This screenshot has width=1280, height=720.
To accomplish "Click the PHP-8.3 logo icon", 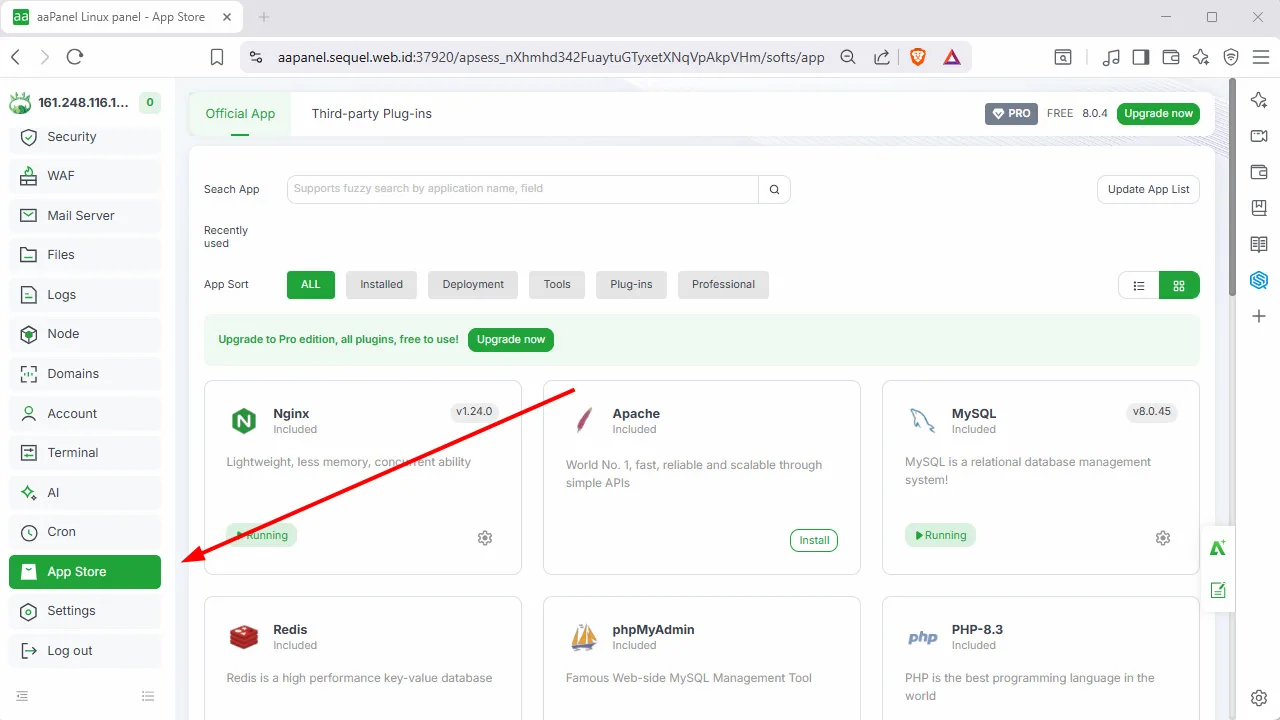I will click(922, 637).
